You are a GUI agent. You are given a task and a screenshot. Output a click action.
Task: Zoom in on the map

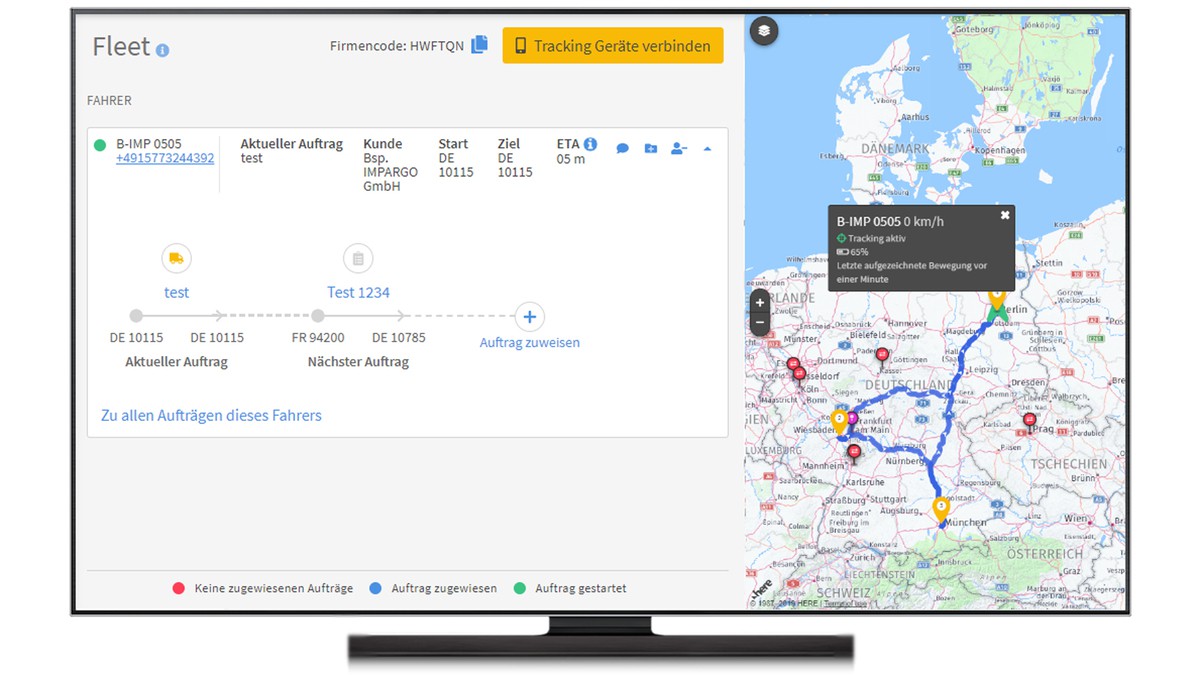click(x=760, y=302)
